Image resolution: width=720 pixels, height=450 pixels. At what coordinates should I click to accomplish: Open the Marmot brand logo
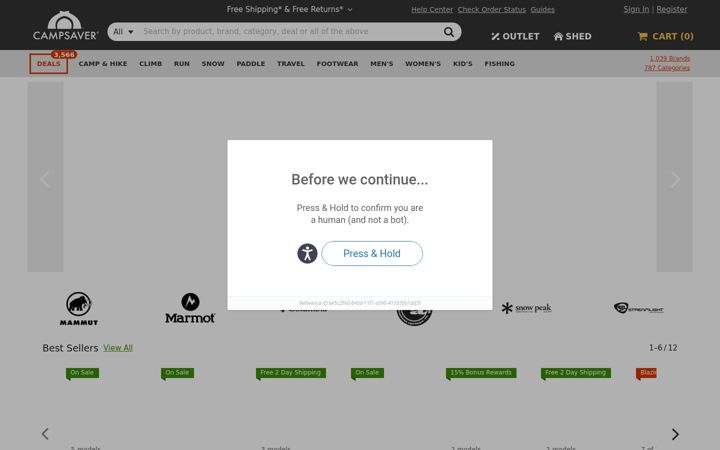(190, 308)
